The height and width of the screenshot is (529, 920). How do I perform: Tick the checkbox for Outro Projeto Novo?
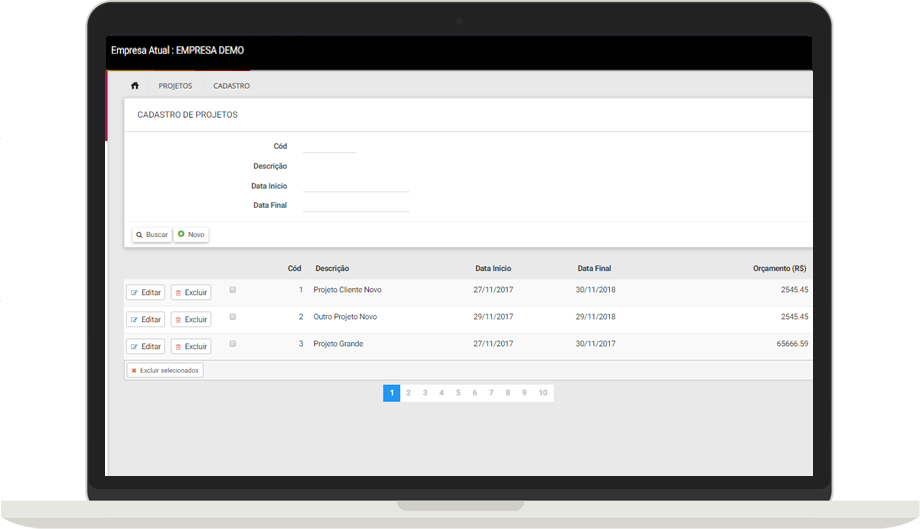point(233,317)
